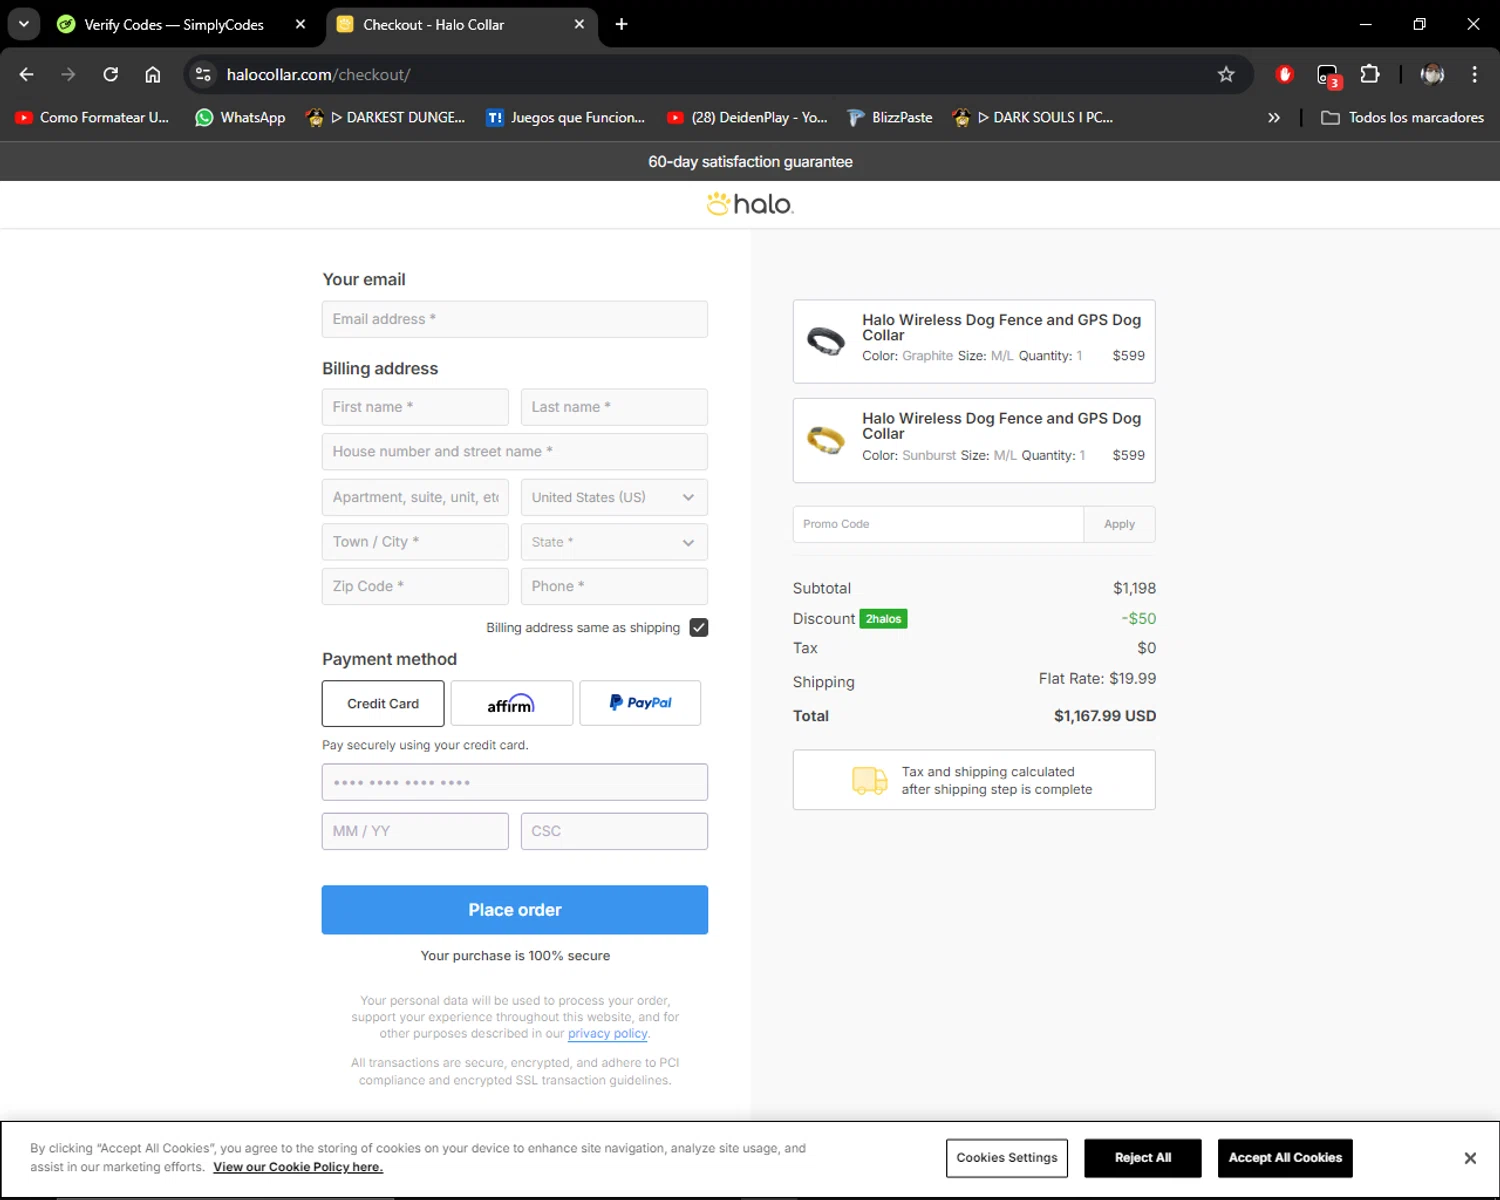The width and height of the screenshot is (1500, 1200).
Task: Focus the Email address field
Action: 515,319
